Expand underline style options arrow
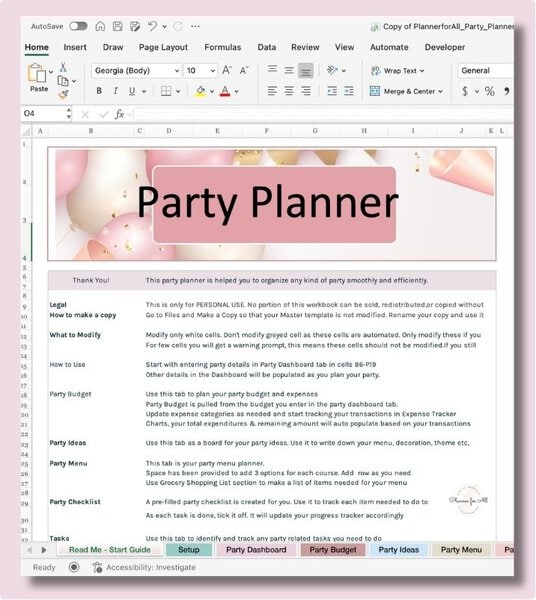This screenshot has width=536, height=600. (144, 91)
